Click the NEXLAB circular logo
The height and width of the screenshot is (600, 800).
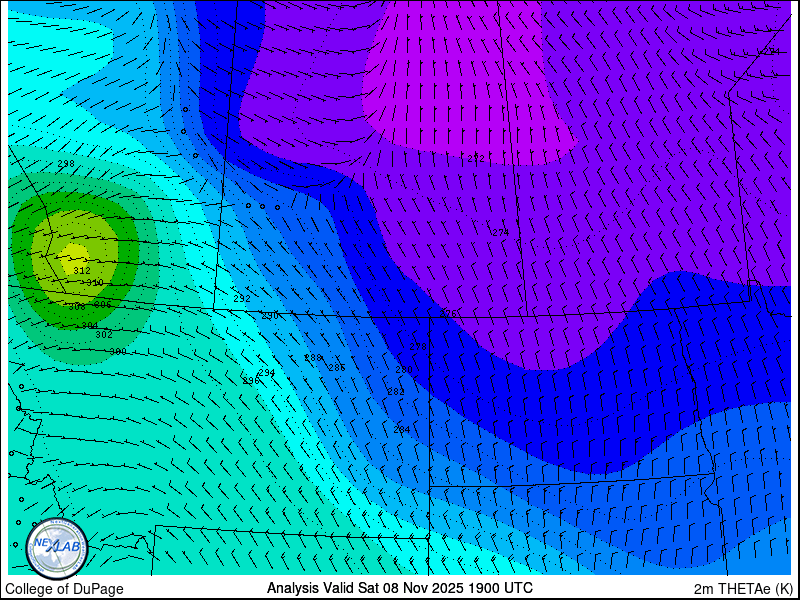point(57,549)
